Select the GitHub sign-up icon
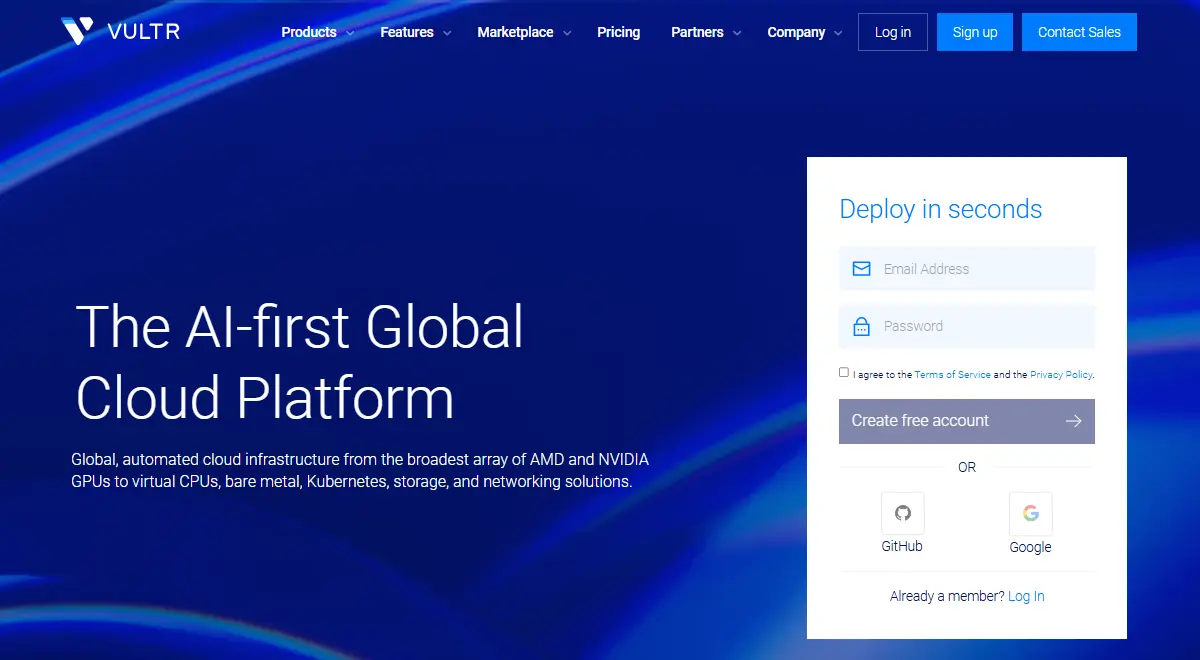This screenshot has width=1200, height=660. 902,511
